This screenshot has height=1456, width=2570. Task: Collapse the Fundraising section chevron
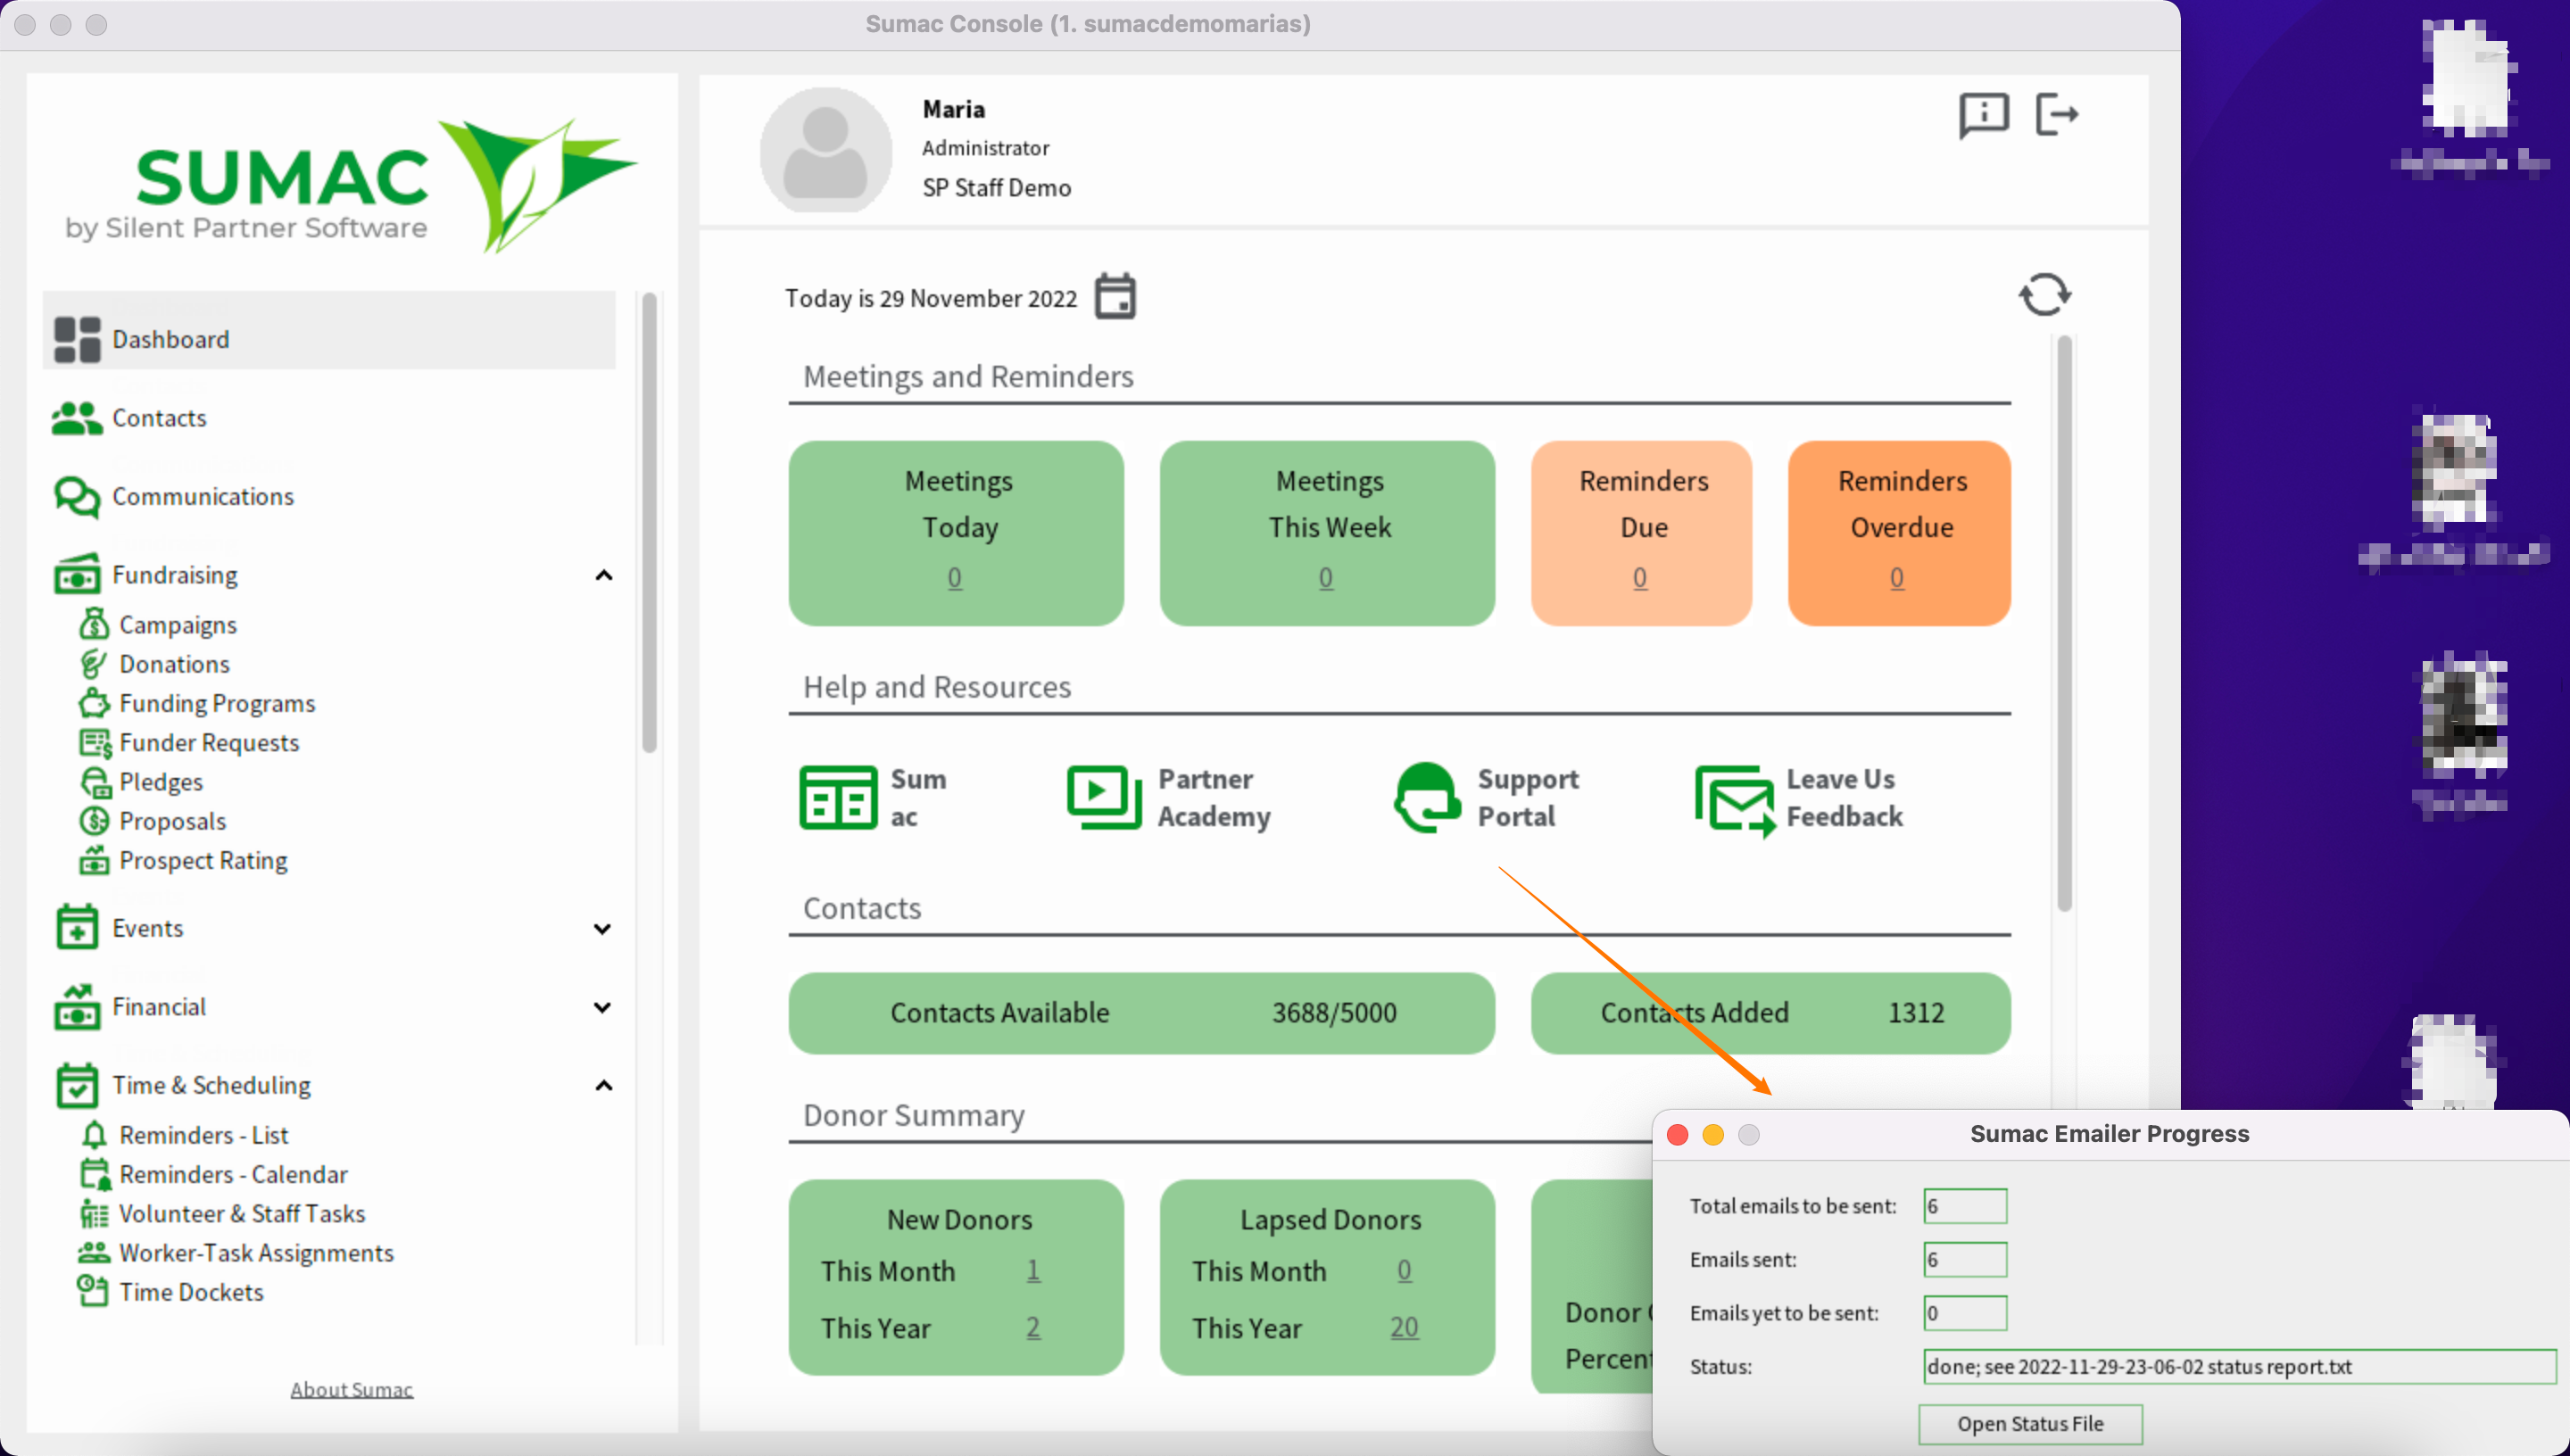click(x=603, y=575)
